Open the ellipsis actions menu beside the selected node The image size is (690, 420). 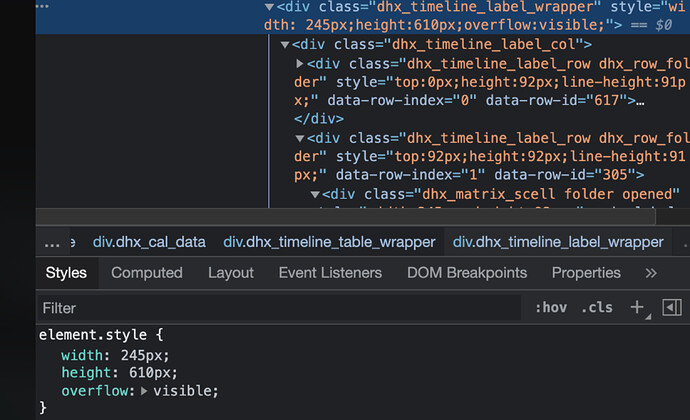[42, 6]
